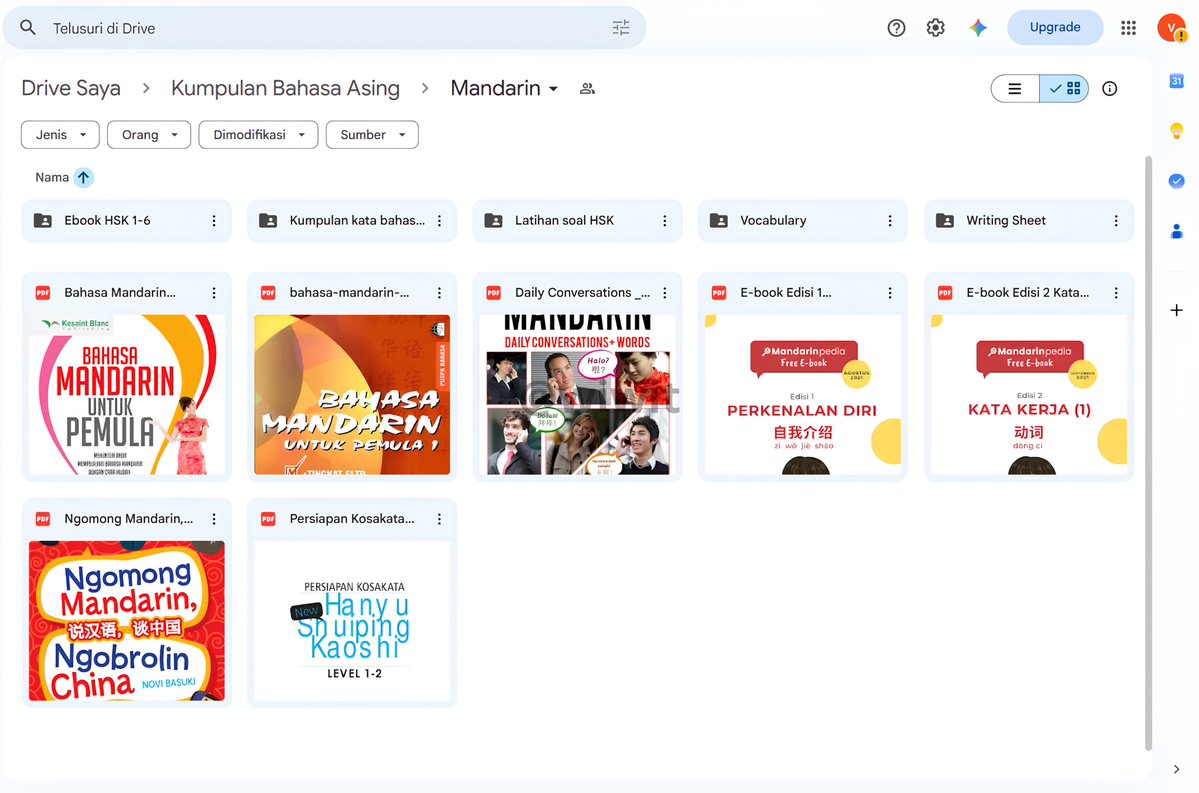The height and width of the screenshot is (793, 1199).
Task: Open more actions for bahasa-mandarin- PDF
Action: pos(440,293)
